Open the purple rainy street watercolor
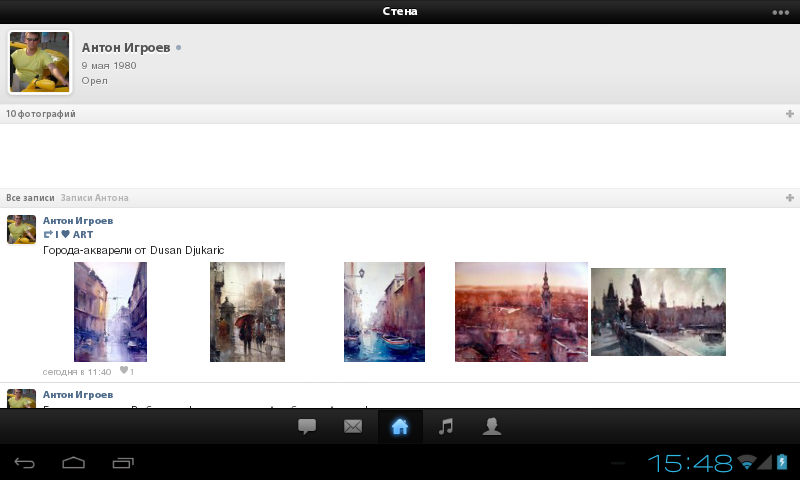Screen dimensions: 800x480 pyautogui.click(x=110, y=312)
